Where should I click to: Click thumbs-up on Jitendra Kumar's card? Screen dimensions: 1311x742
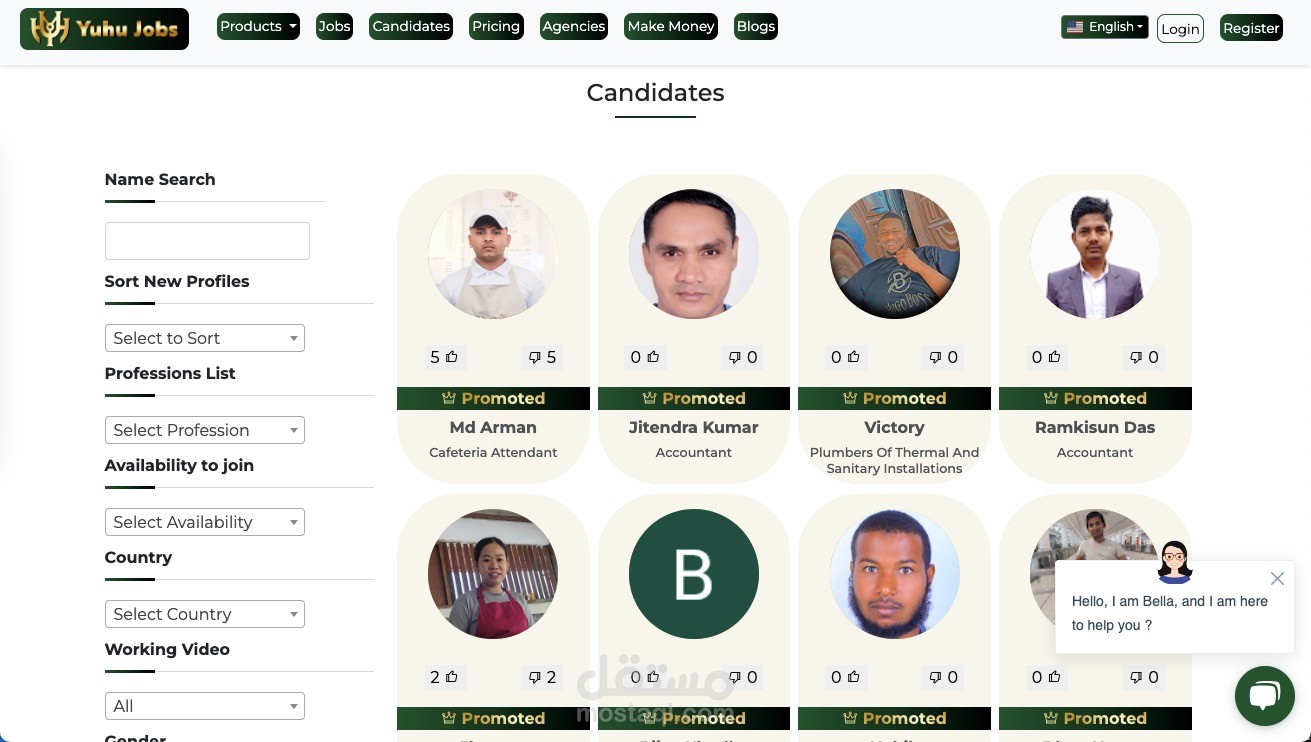652,357
